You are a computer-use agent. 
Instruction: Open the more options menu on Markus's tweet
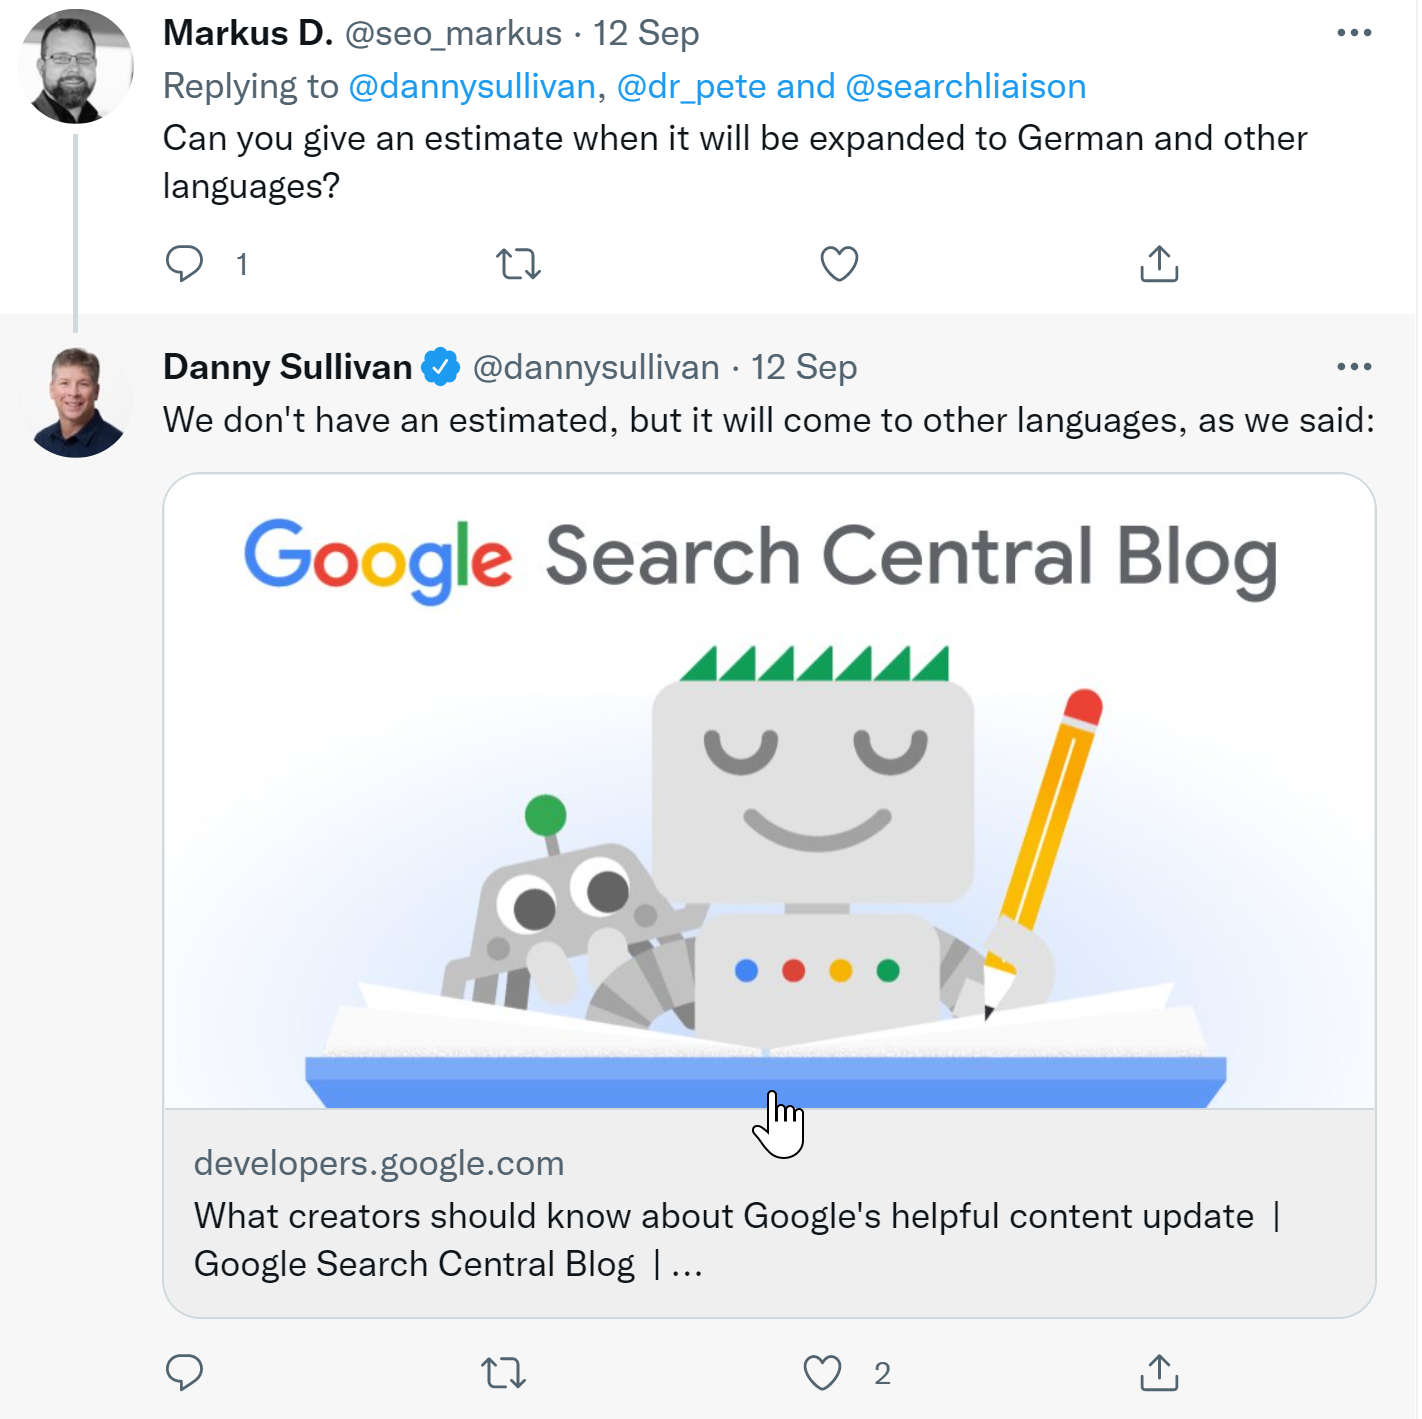[1355, 33]
